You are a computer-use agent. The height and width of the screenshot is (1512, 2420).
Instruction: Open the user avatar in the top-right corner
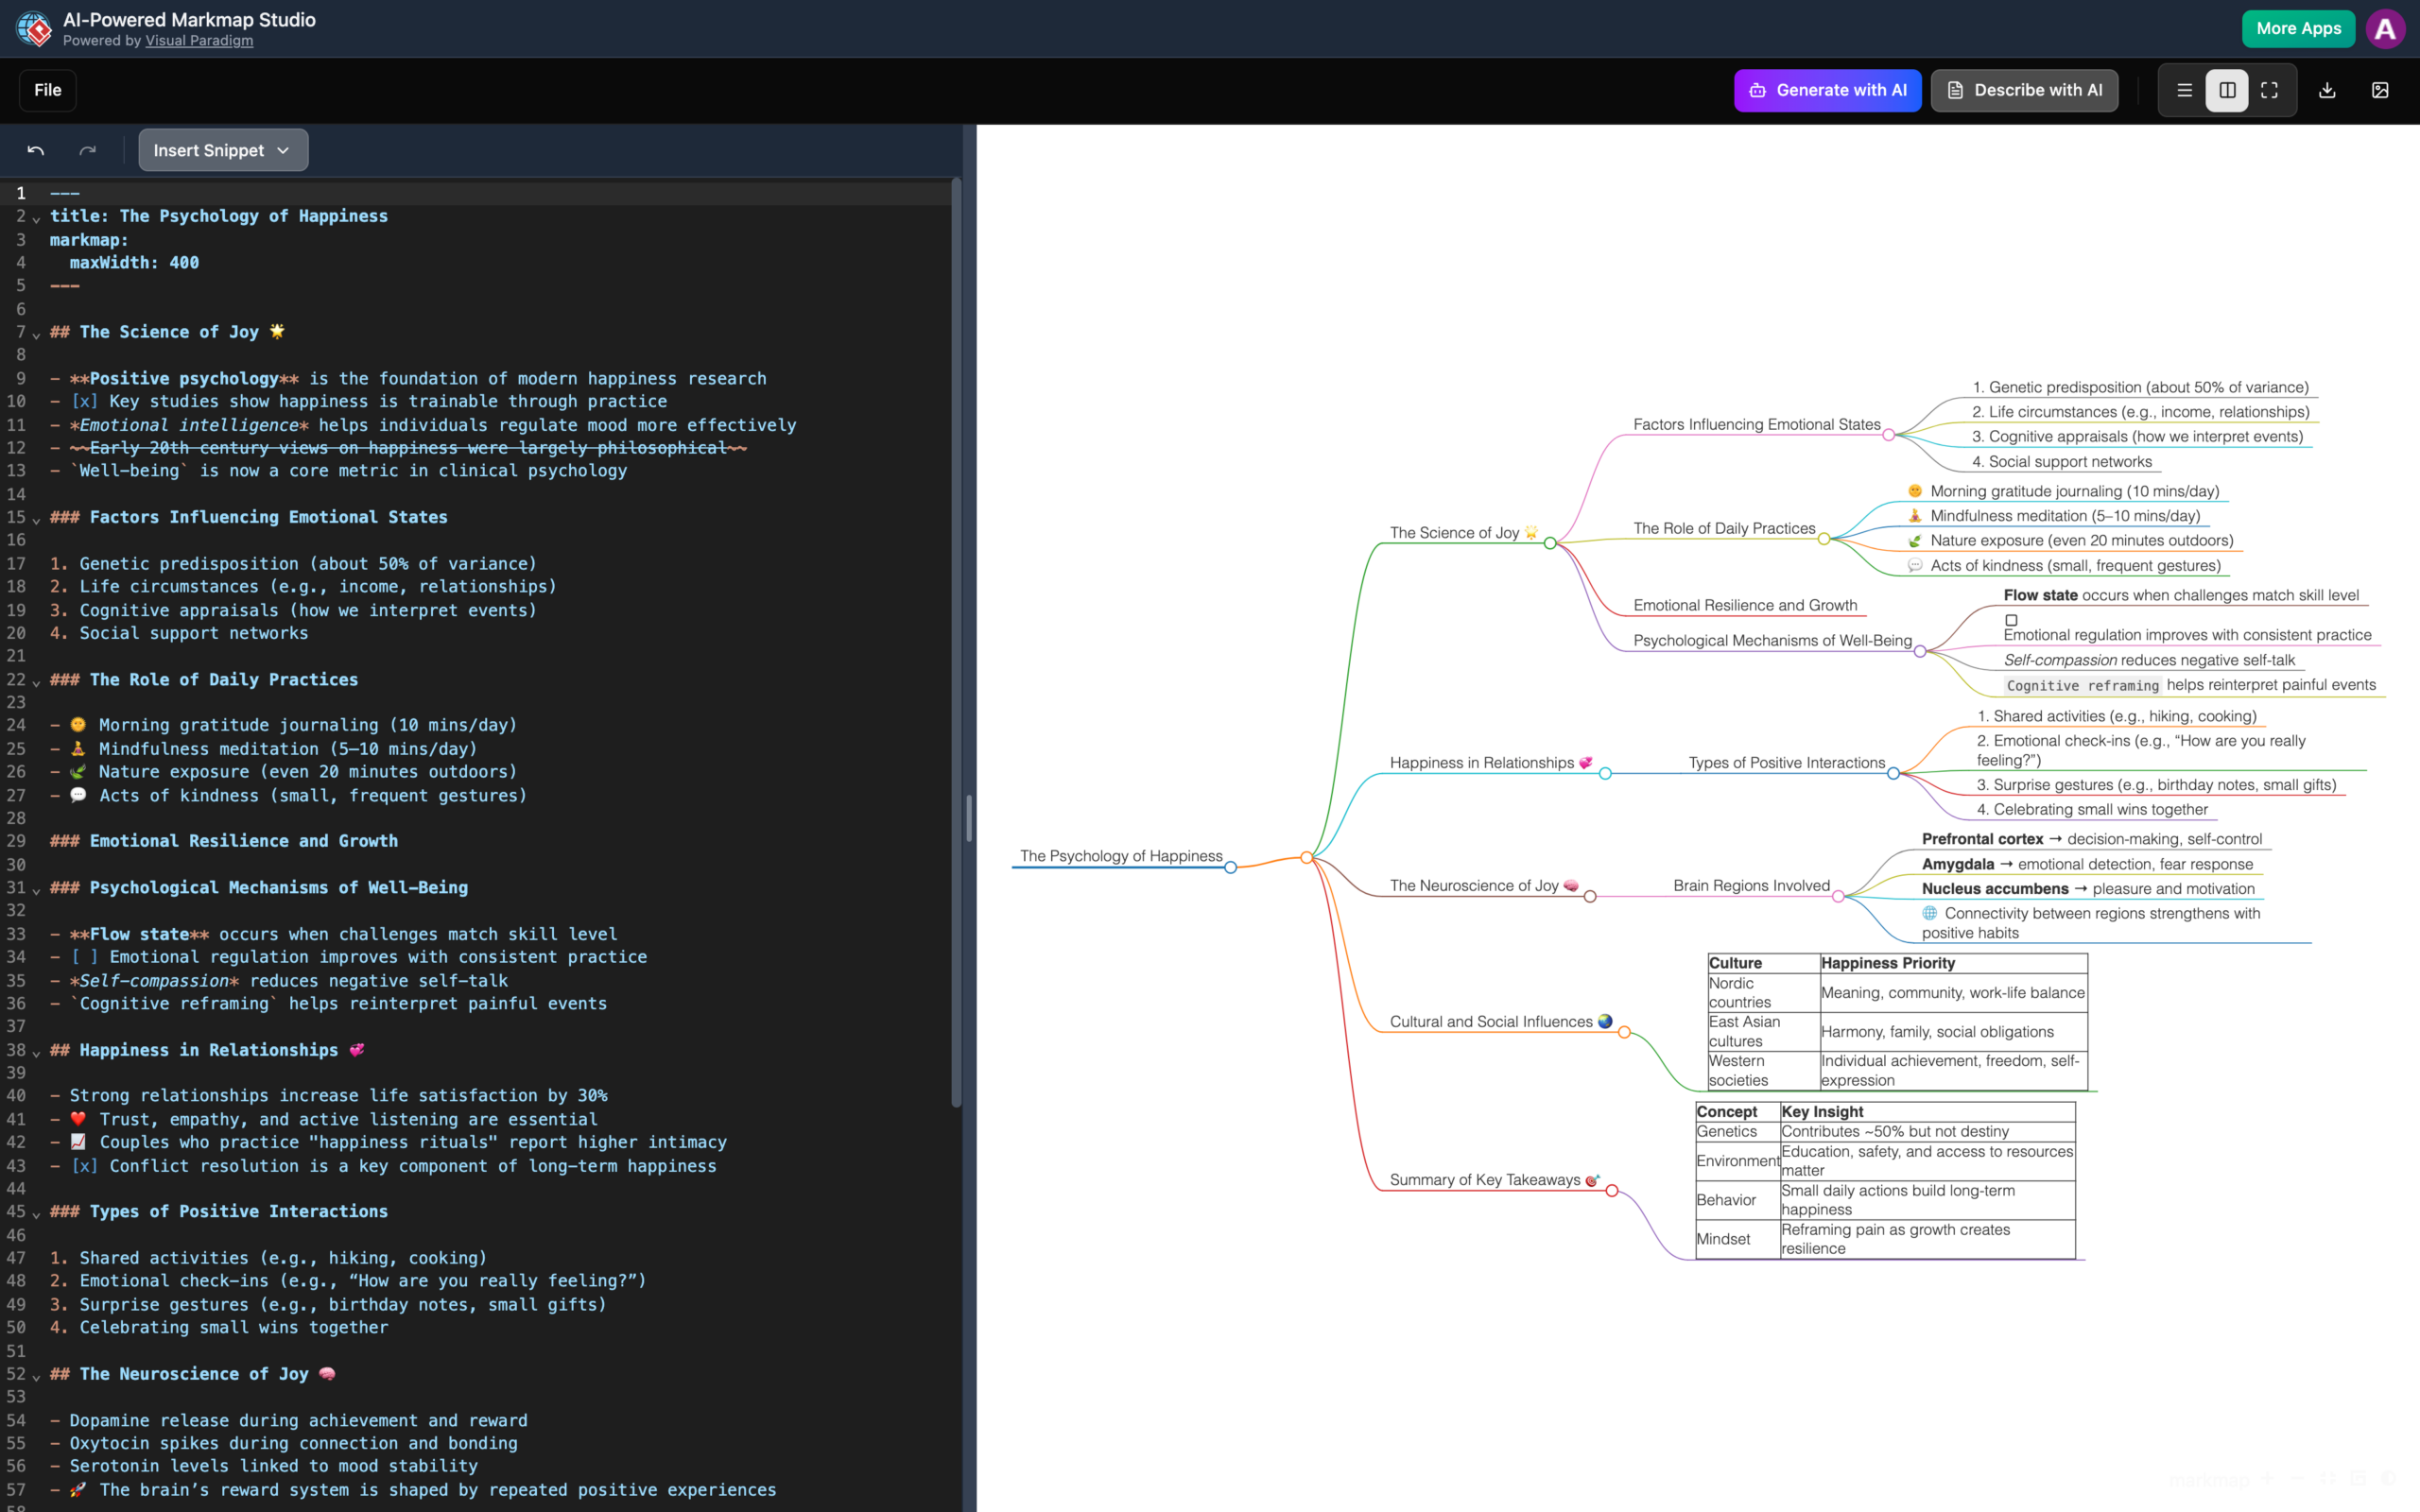pos(2385,28)
